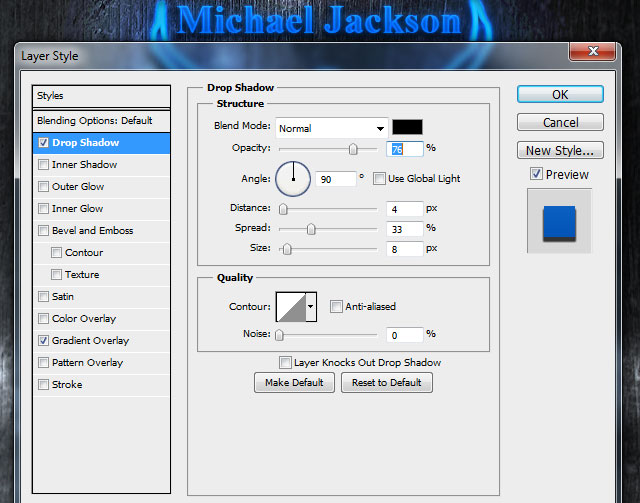The width and height of the screenshot is (640, 503).
Task: Uncheck the Preview checkbox
Action: click(x=536, y=174)
